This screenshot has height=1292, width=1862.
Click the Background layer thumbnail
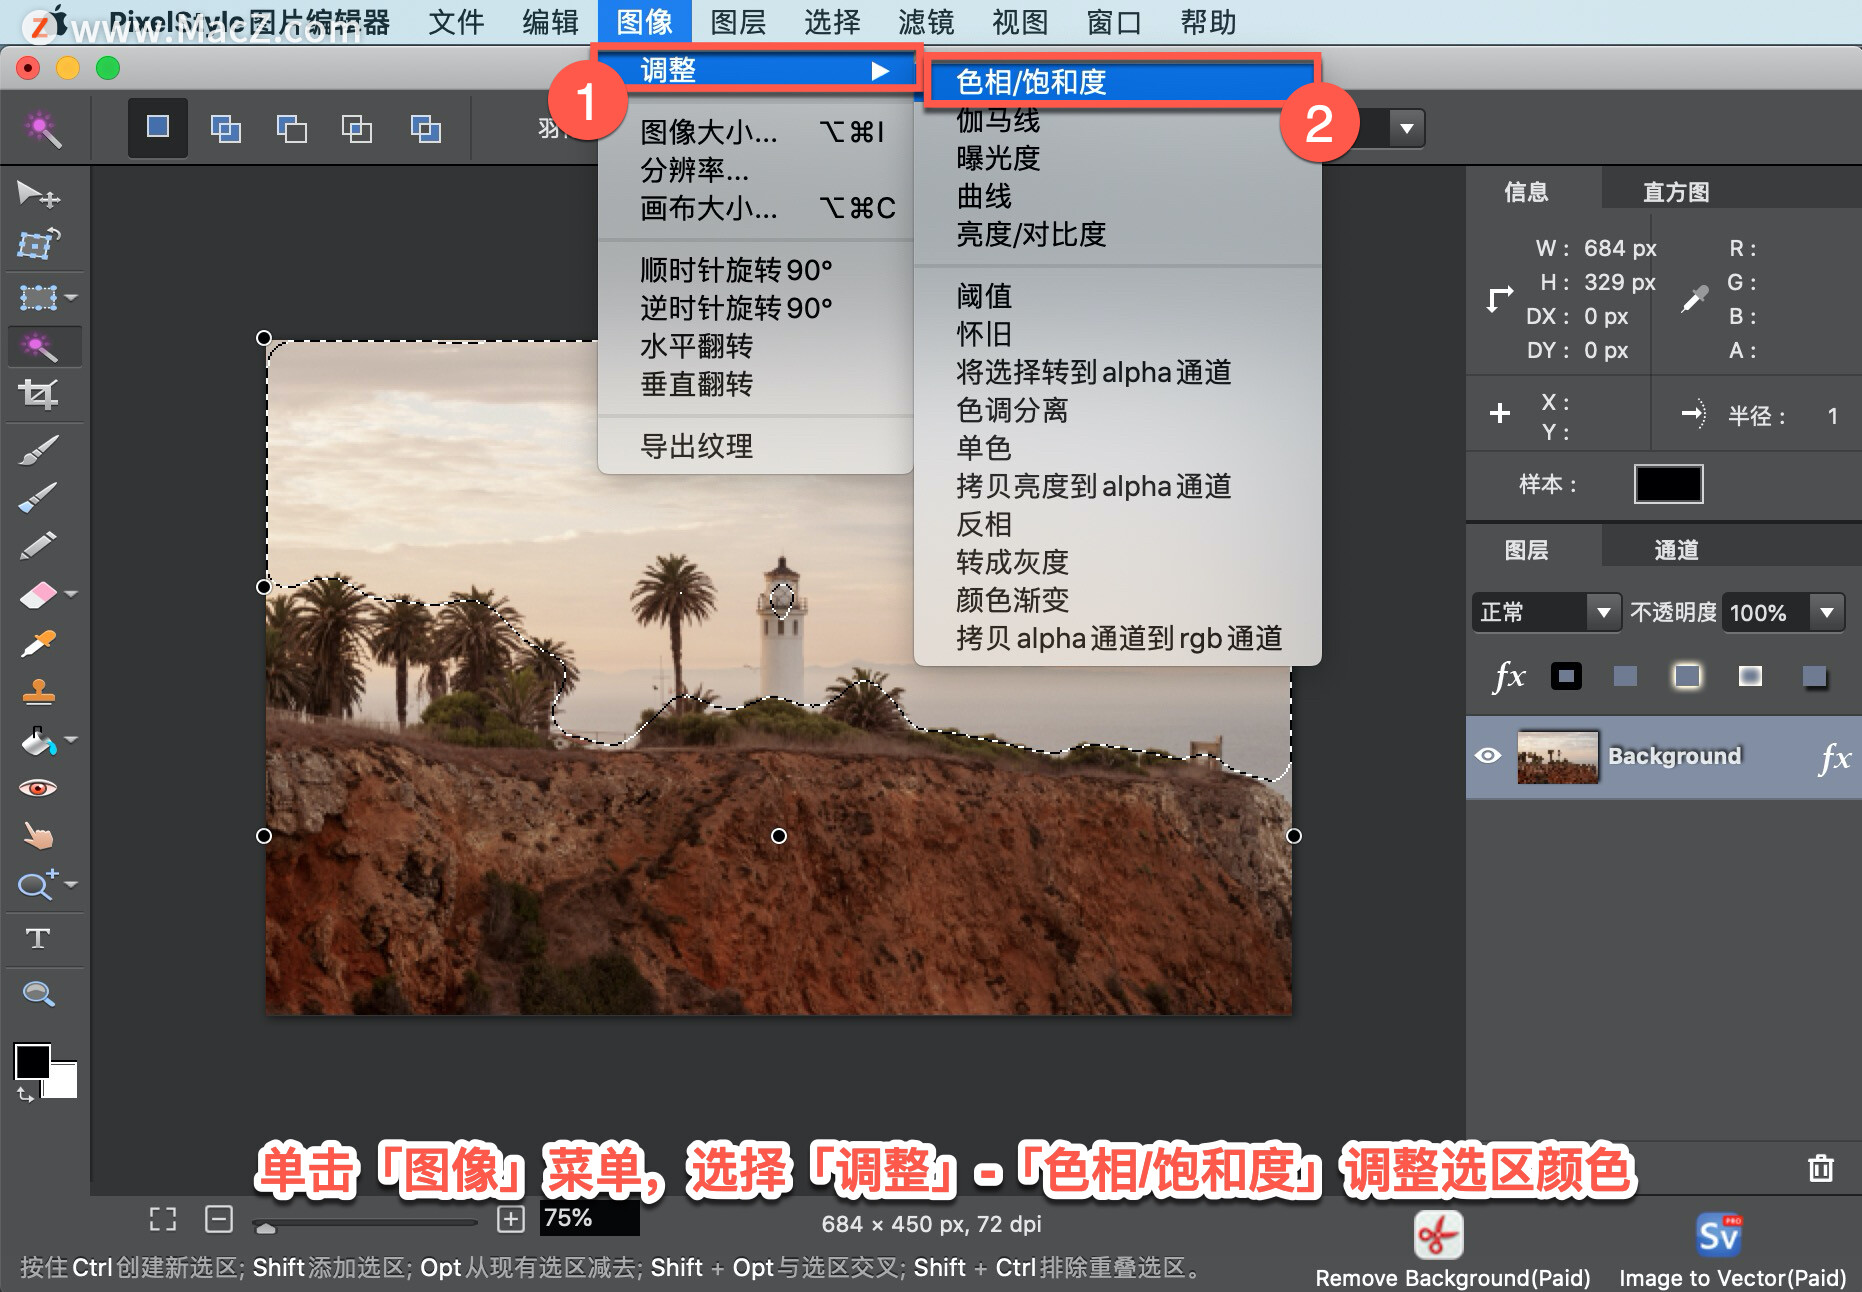point(1557,757)
